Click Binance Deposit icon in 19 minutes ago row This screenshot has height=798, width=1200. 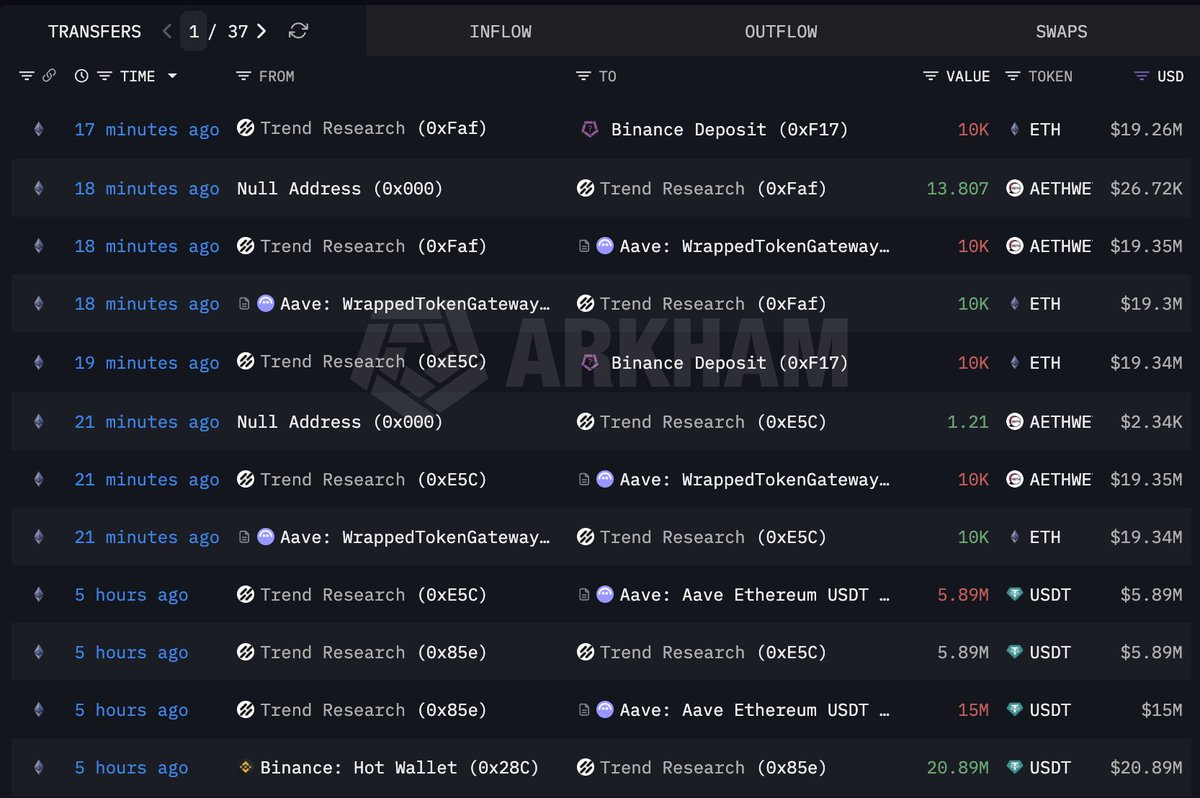590,363
